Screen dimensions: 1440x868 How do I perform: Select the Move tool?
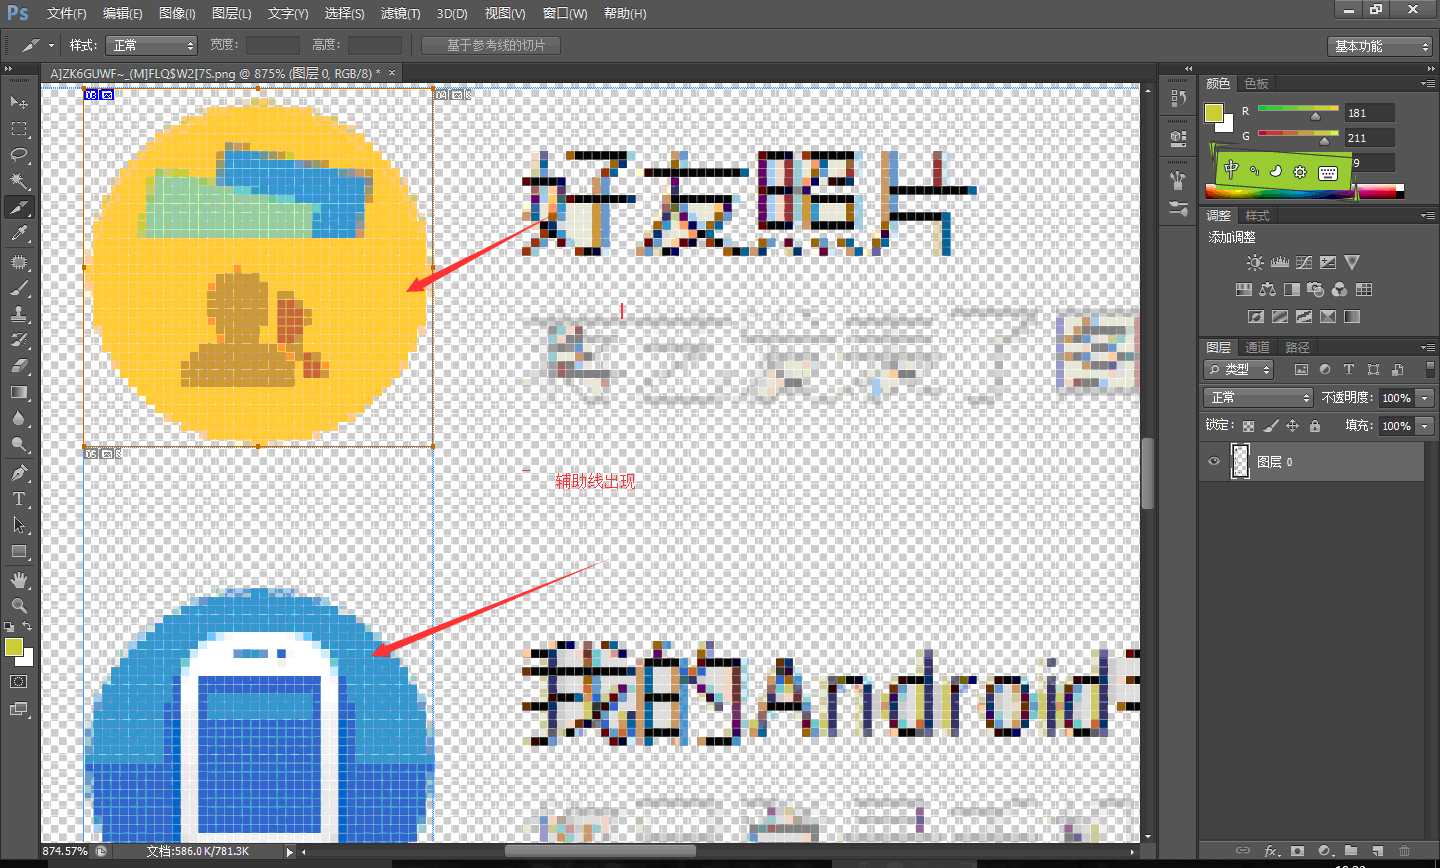coord(19,103)
